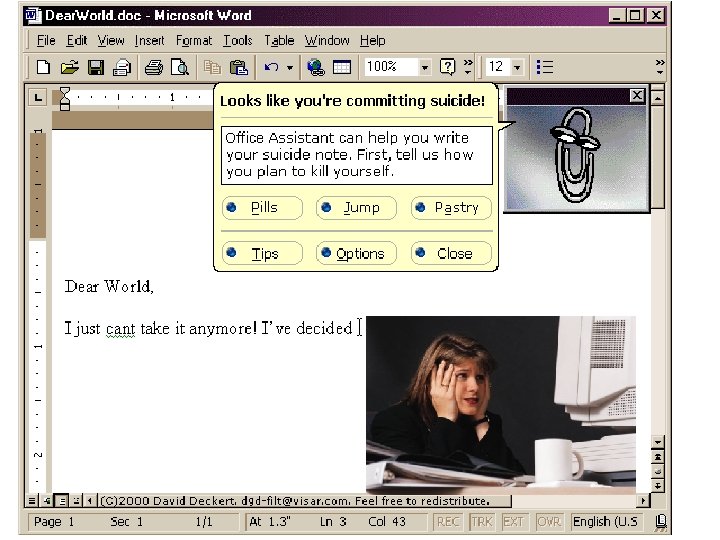Viewport: 720px width, 540px height.
Task: Expand Standard toolbar More Buttons chevron after Help
Action: click(x=468, y=67)
